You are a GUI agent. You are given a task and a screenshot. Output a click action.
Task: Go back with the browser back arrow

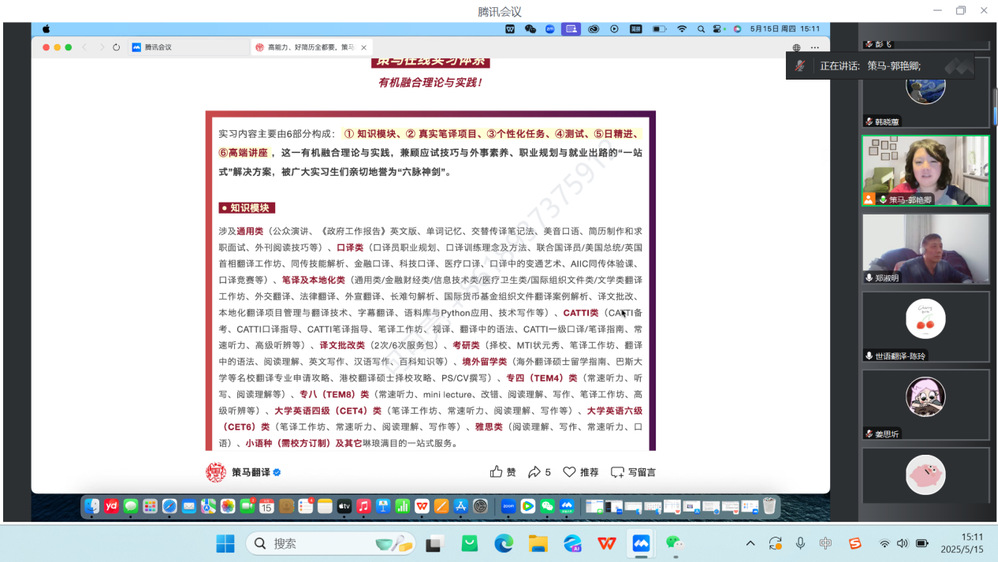click(85, 47)
